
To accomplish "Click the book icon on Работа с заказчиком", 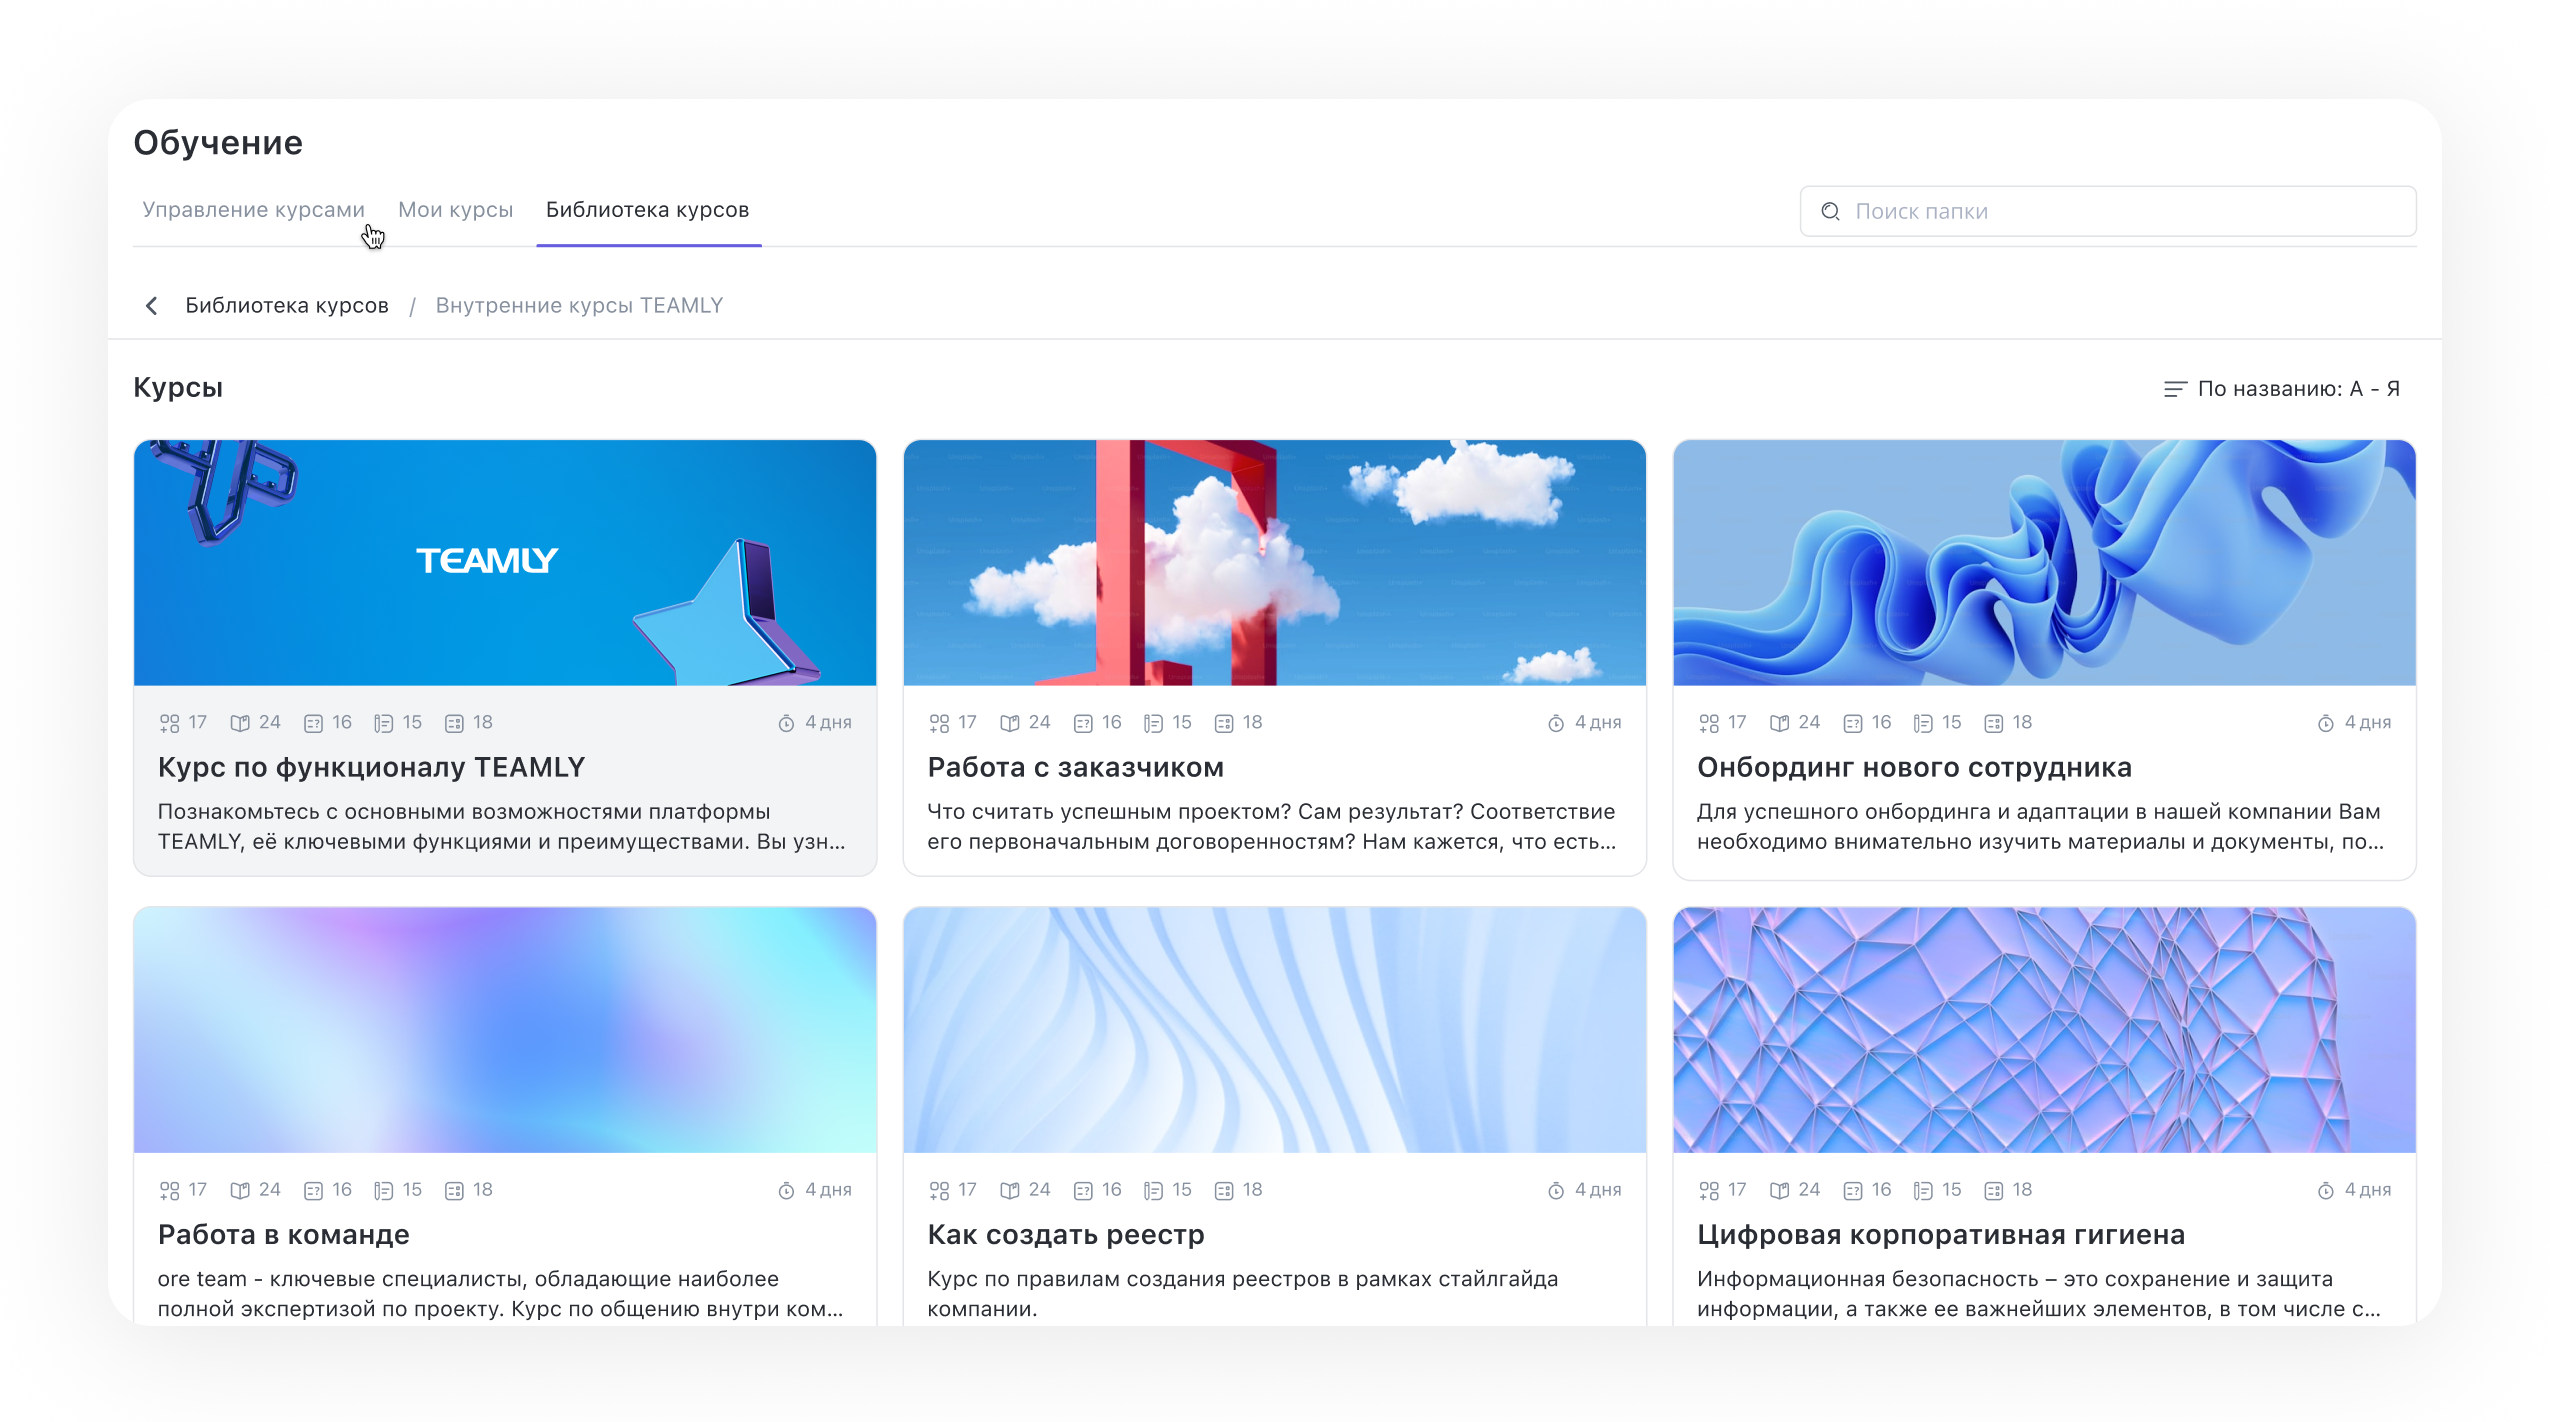I will click(1010, 723).
